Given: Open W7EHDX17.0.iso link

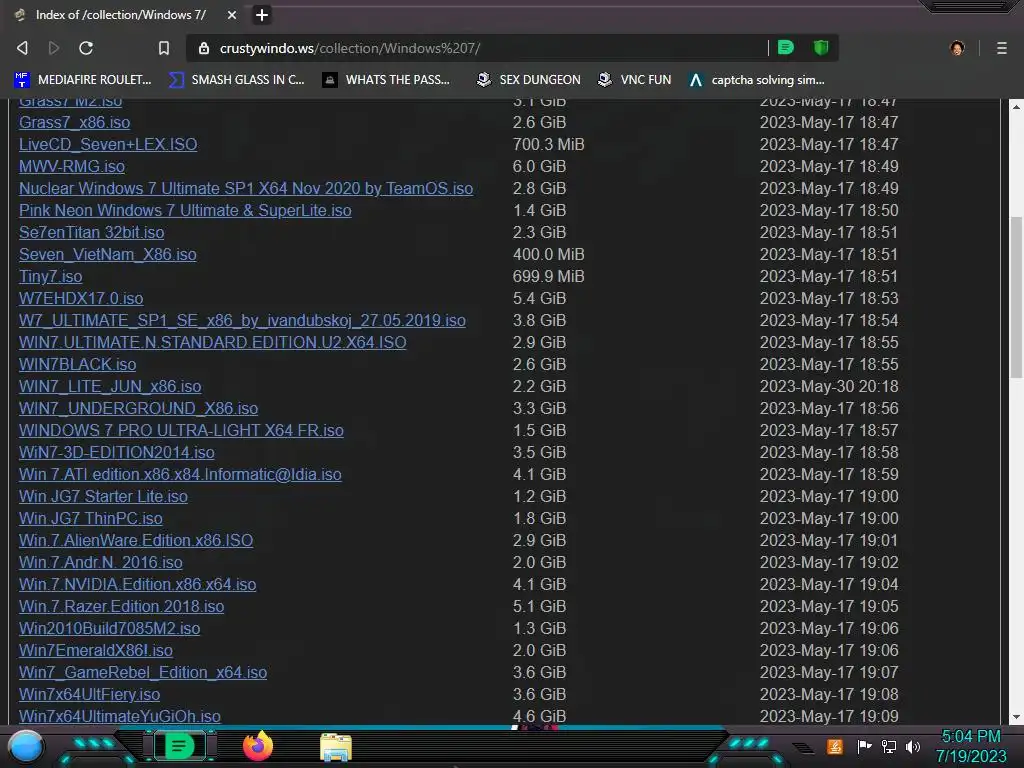Looking at the screenshot, I should point(81,298).
